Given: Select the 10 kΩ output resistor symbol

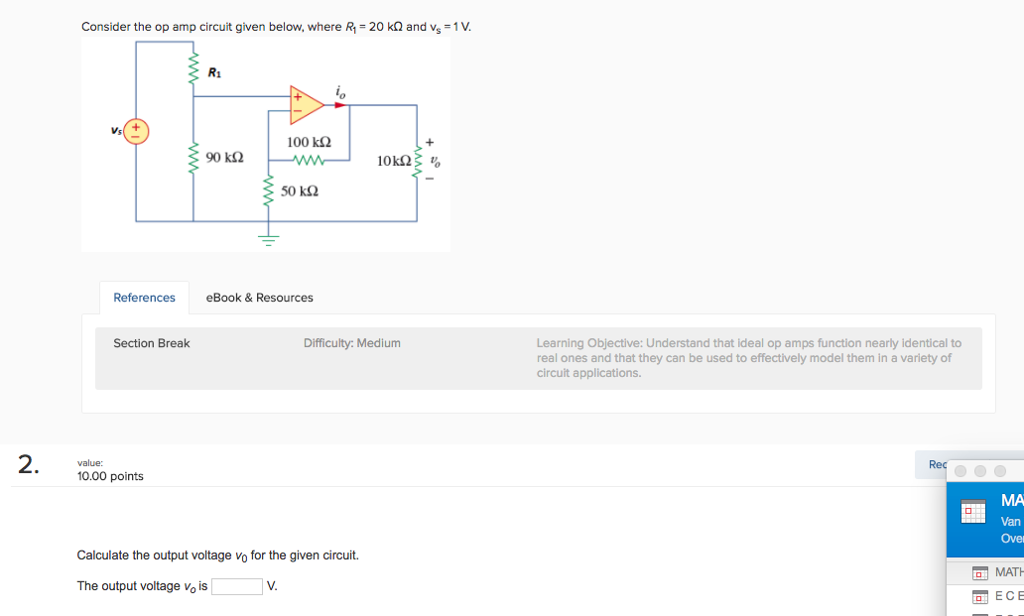Looking at the screenshot, I should 415,161.
